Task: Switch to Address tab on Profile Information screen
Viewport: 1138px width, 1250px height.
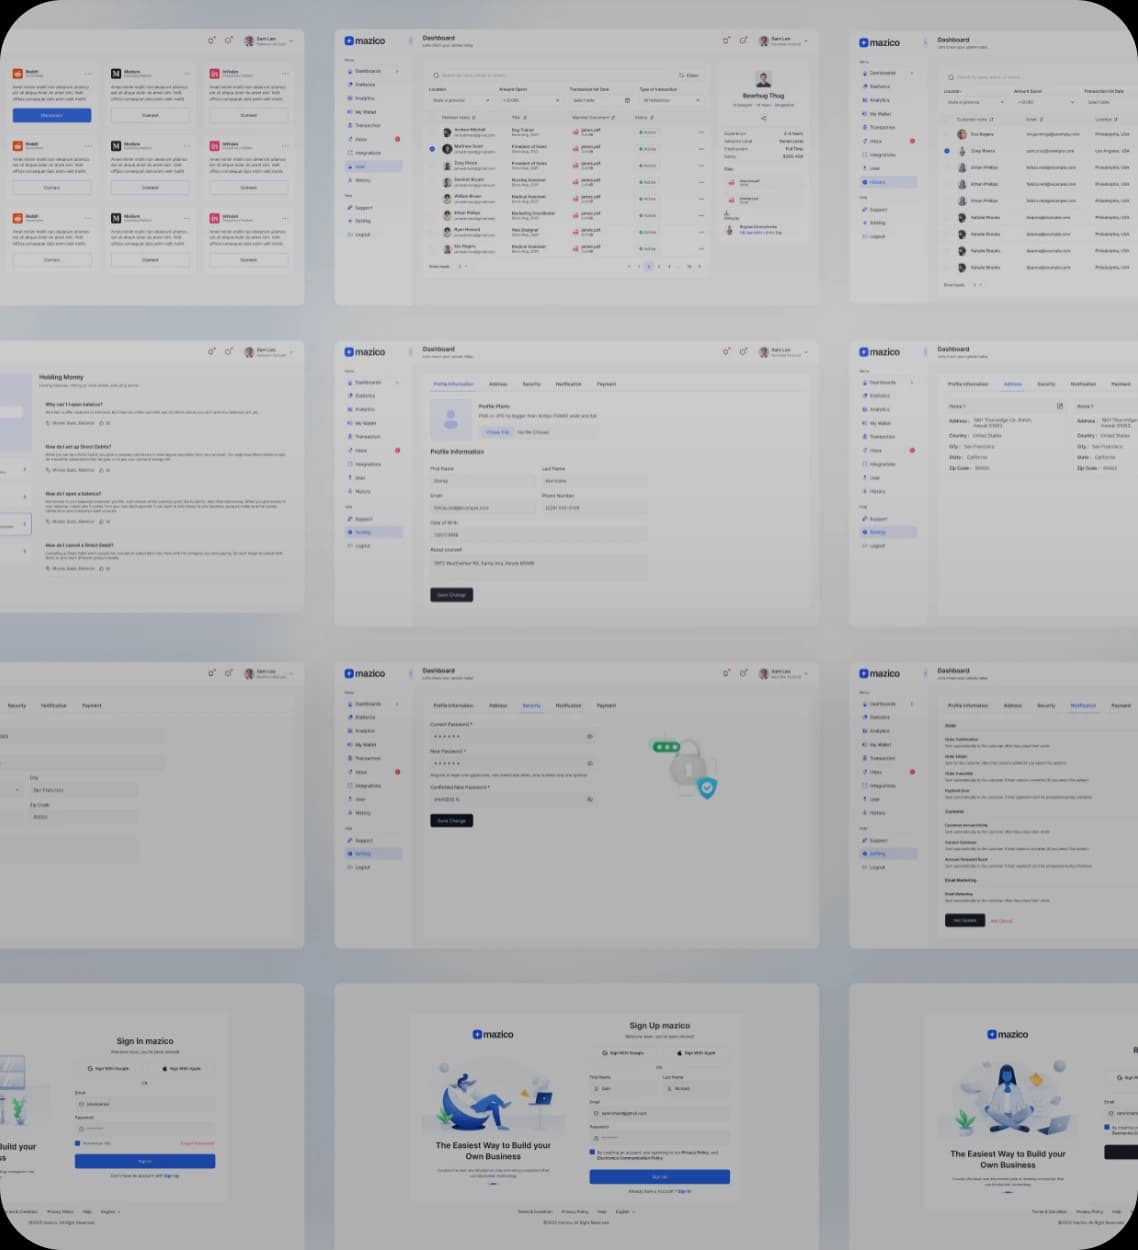Action: tap(498, 384)
